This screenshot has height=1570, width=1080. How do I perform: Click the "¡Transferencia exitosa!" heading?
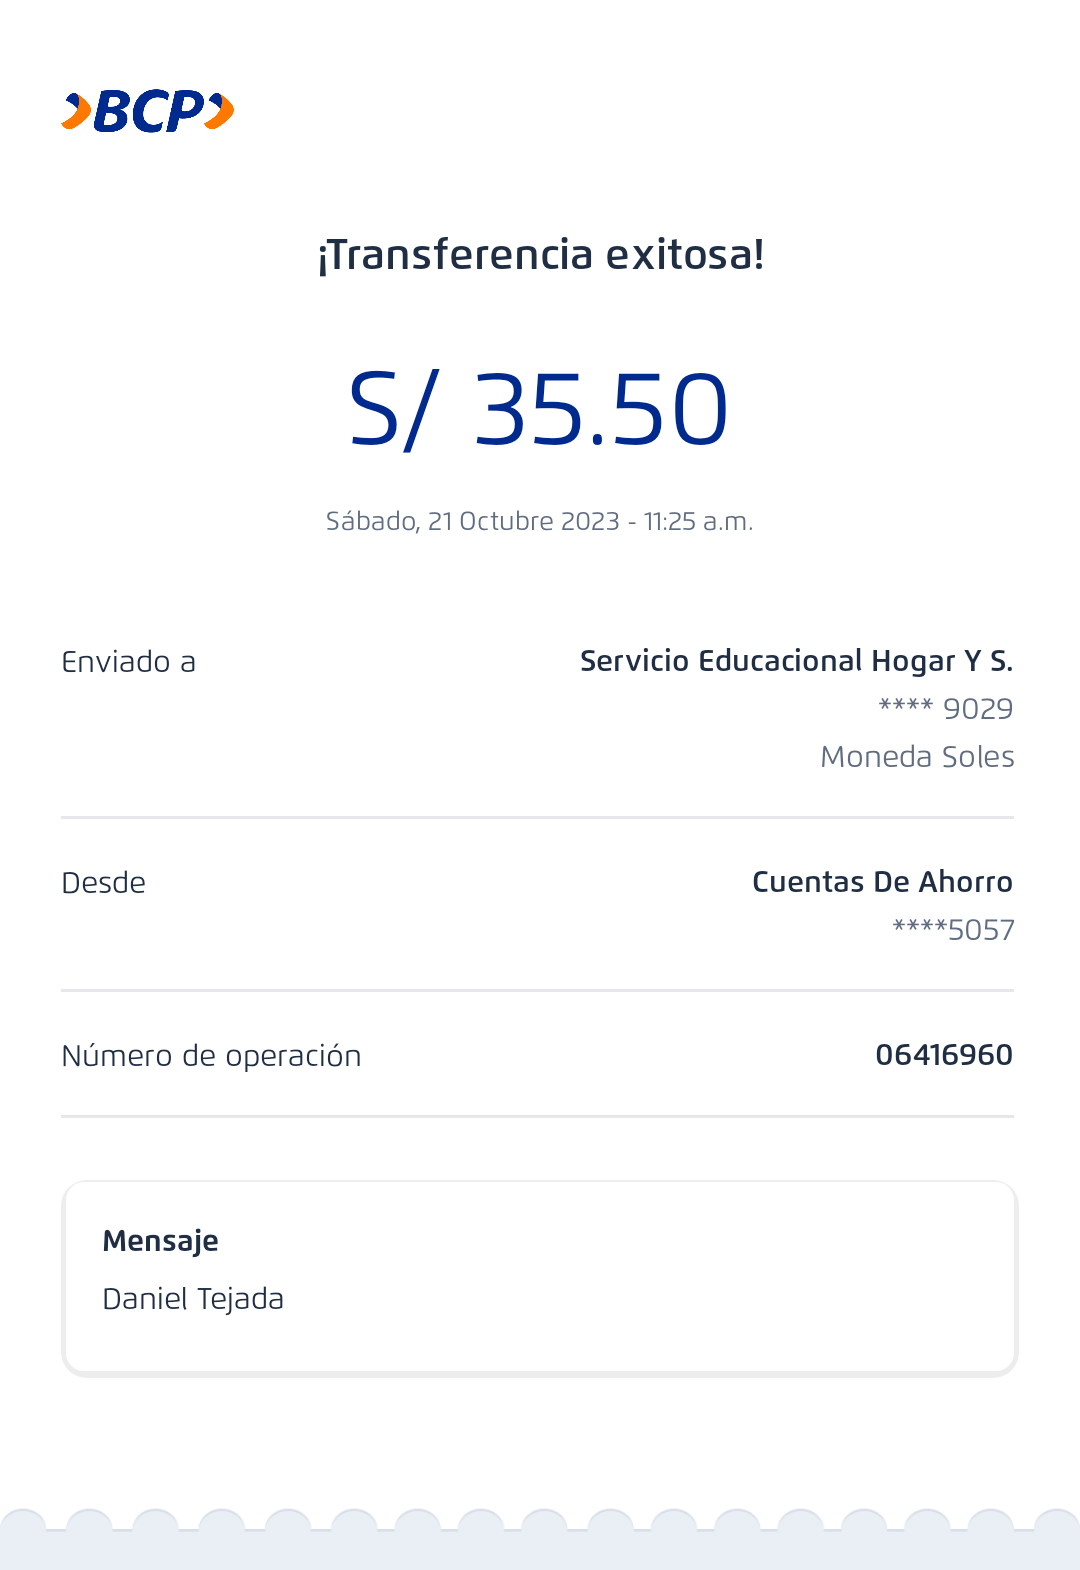540,255
